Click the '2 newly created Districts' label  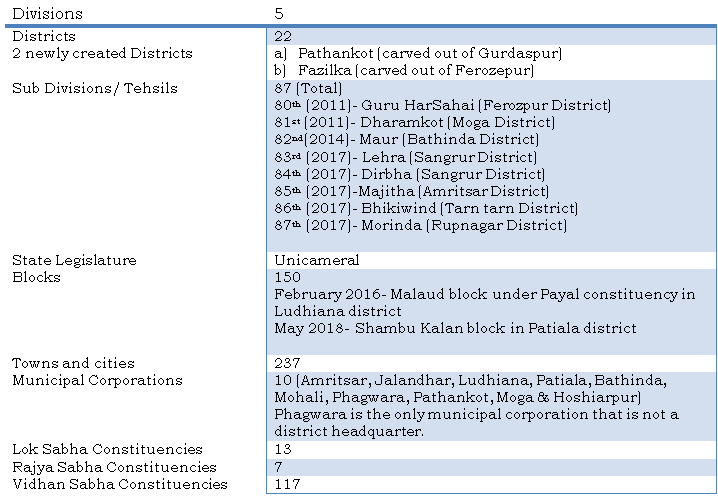coord(102,53)
